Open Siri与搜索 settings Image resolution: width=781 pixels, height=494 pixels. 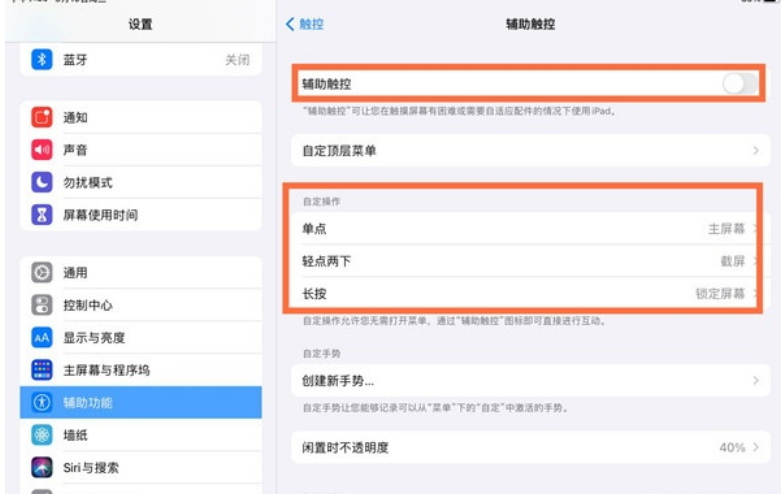pyautogui.click(x=140, y=467)
